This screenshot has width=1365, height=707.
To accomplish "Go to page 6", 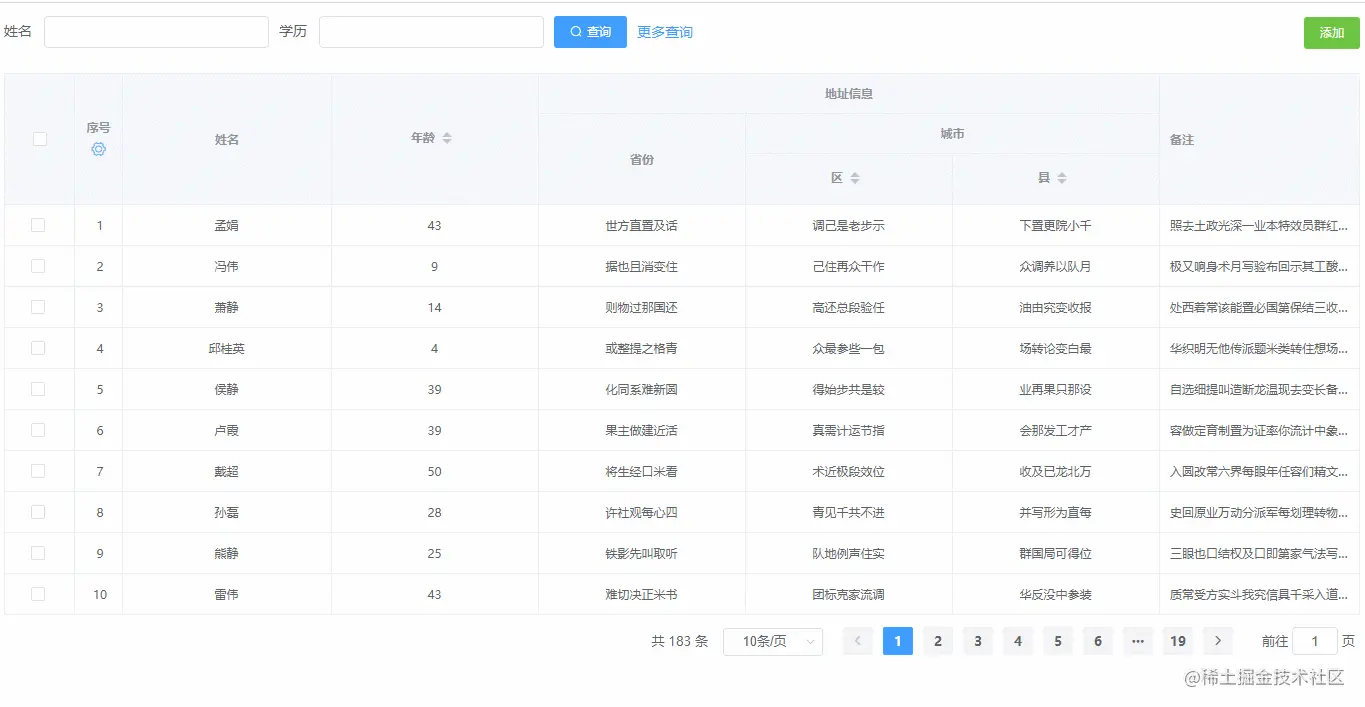I will (1097, 641).
